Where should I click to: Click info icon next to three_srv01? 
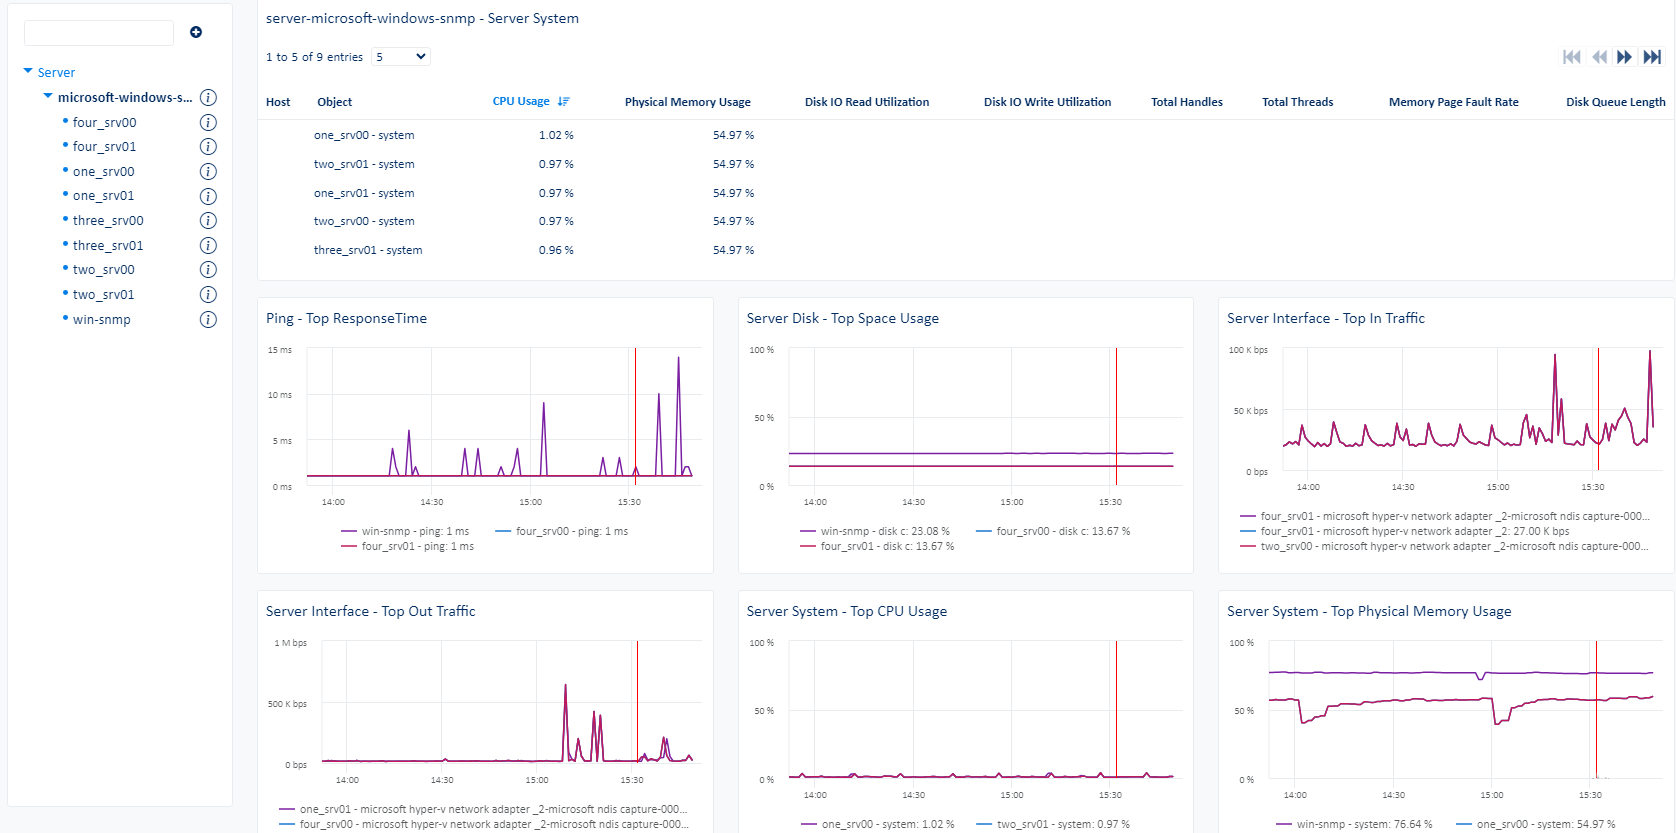(x=208, y=245)
